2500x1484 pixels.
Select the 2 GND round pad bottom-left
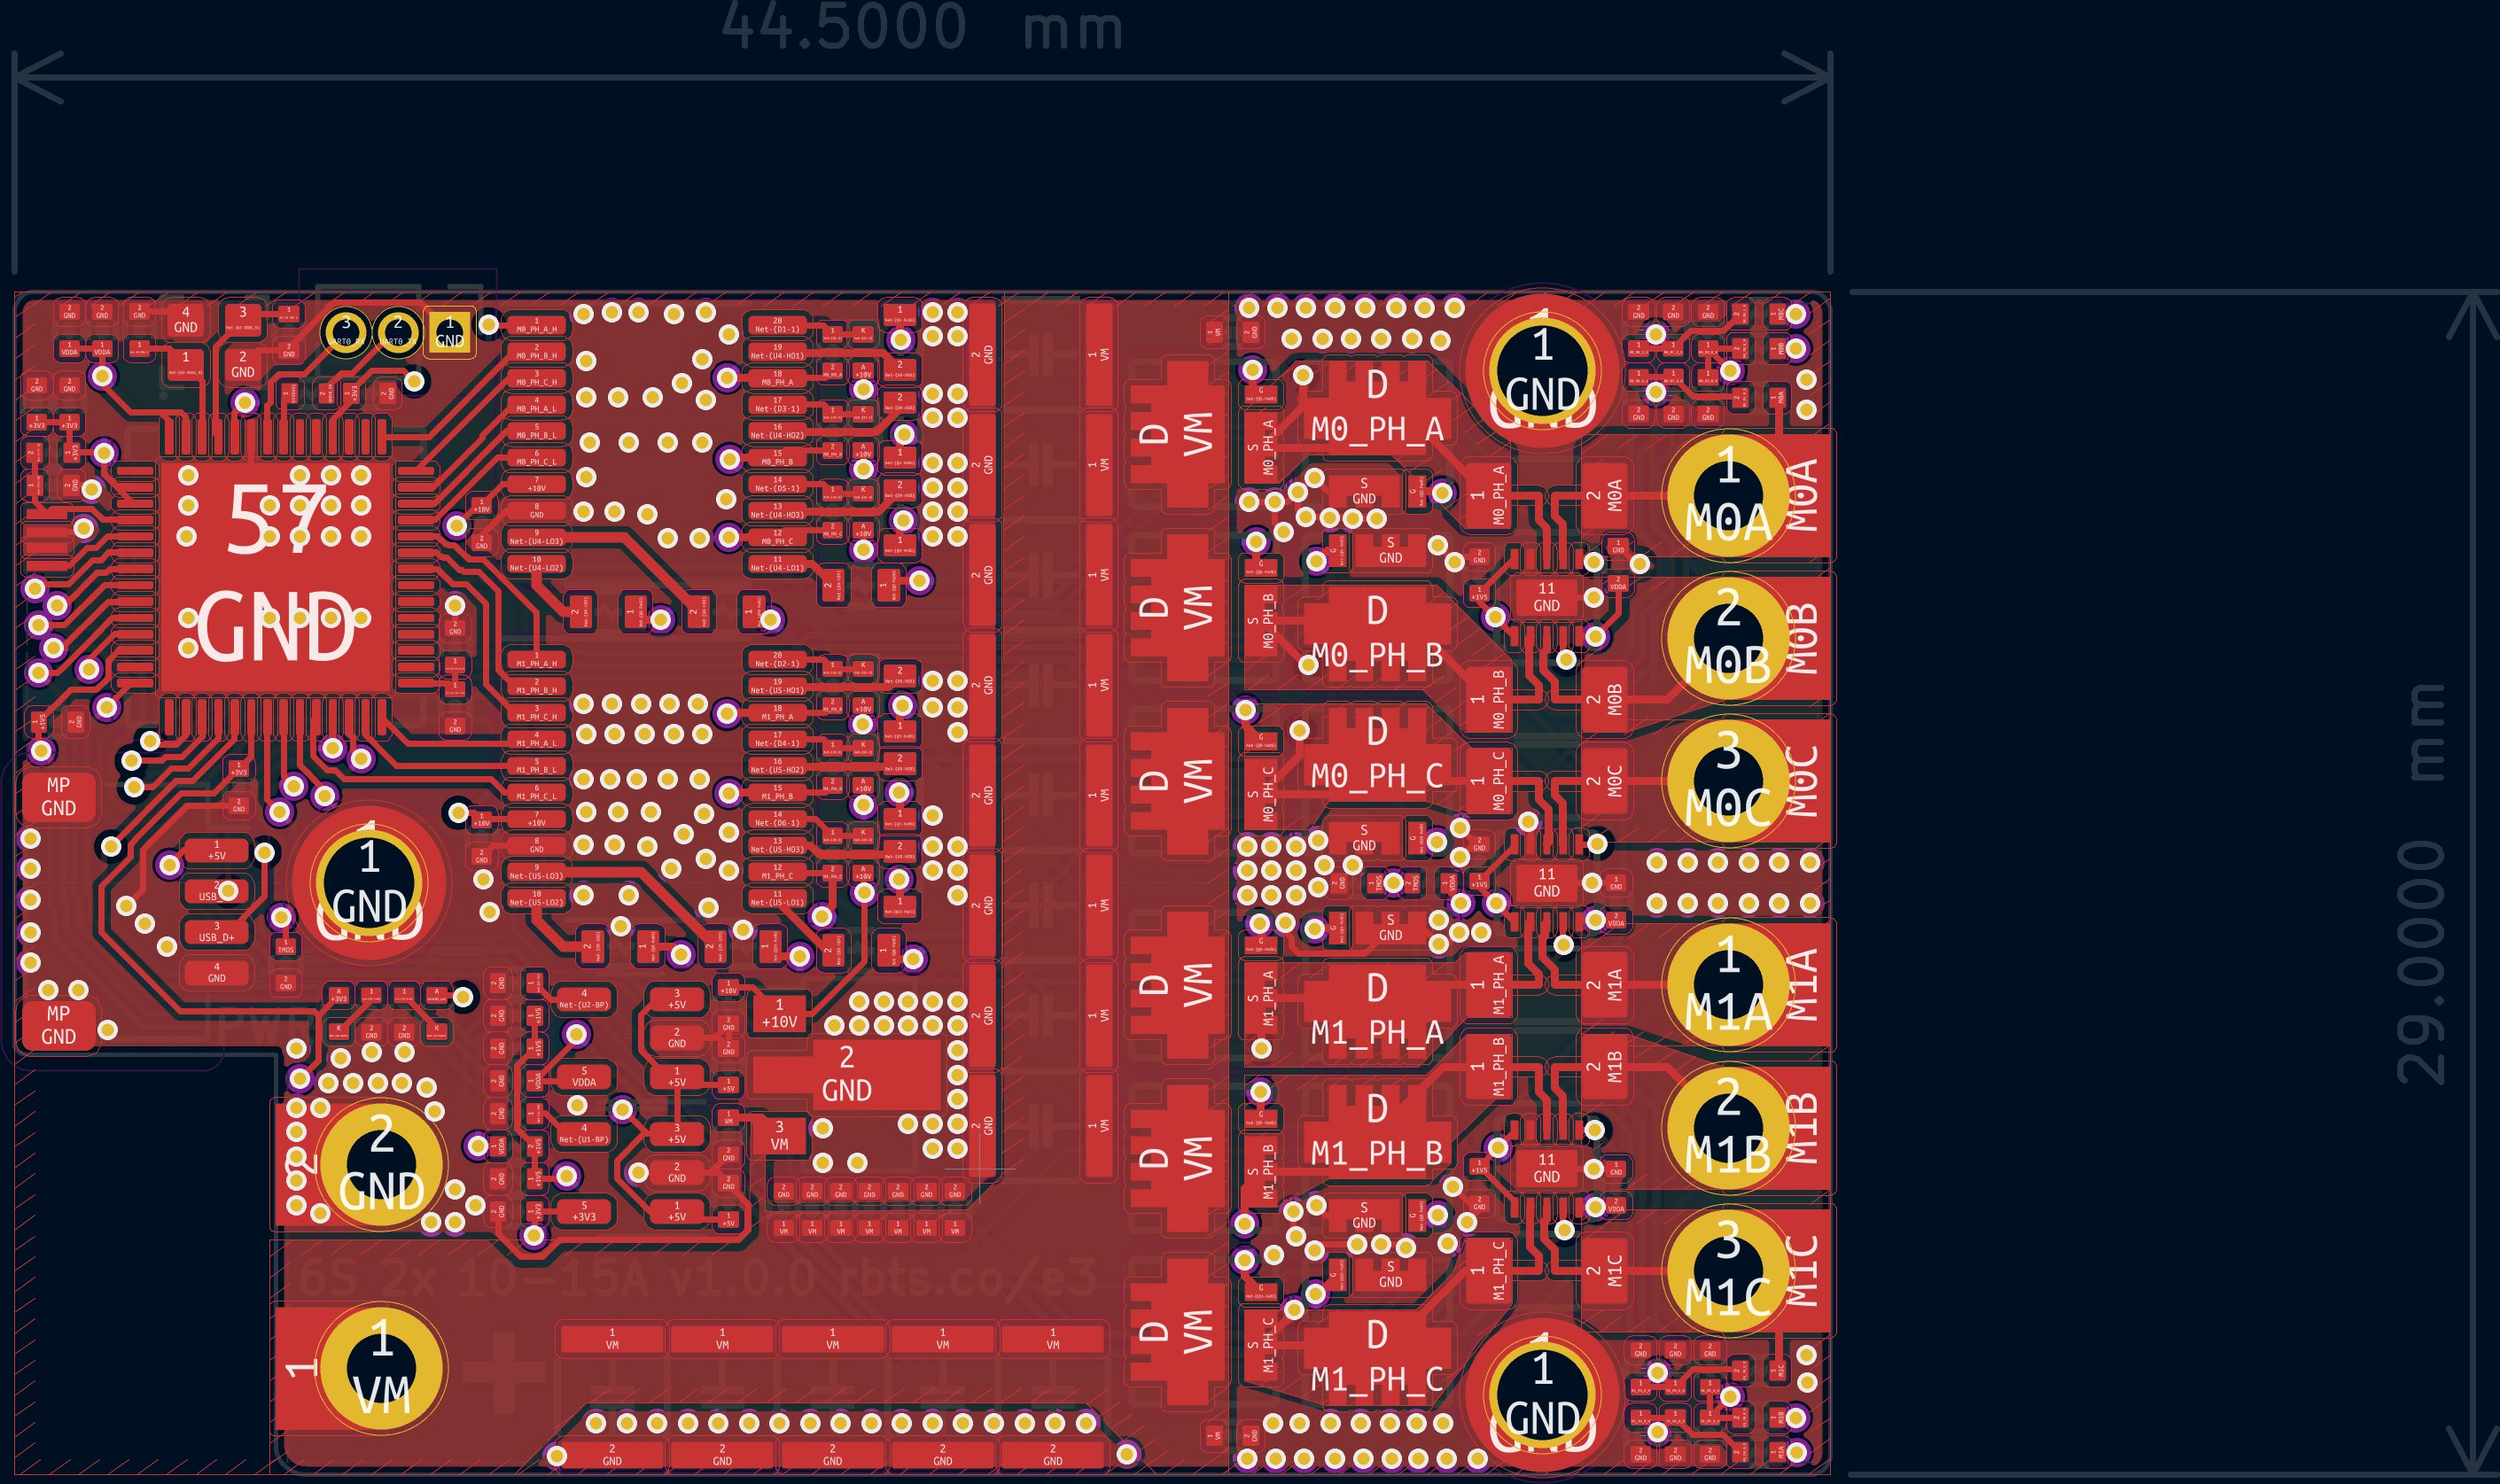tap(381, 1165)
